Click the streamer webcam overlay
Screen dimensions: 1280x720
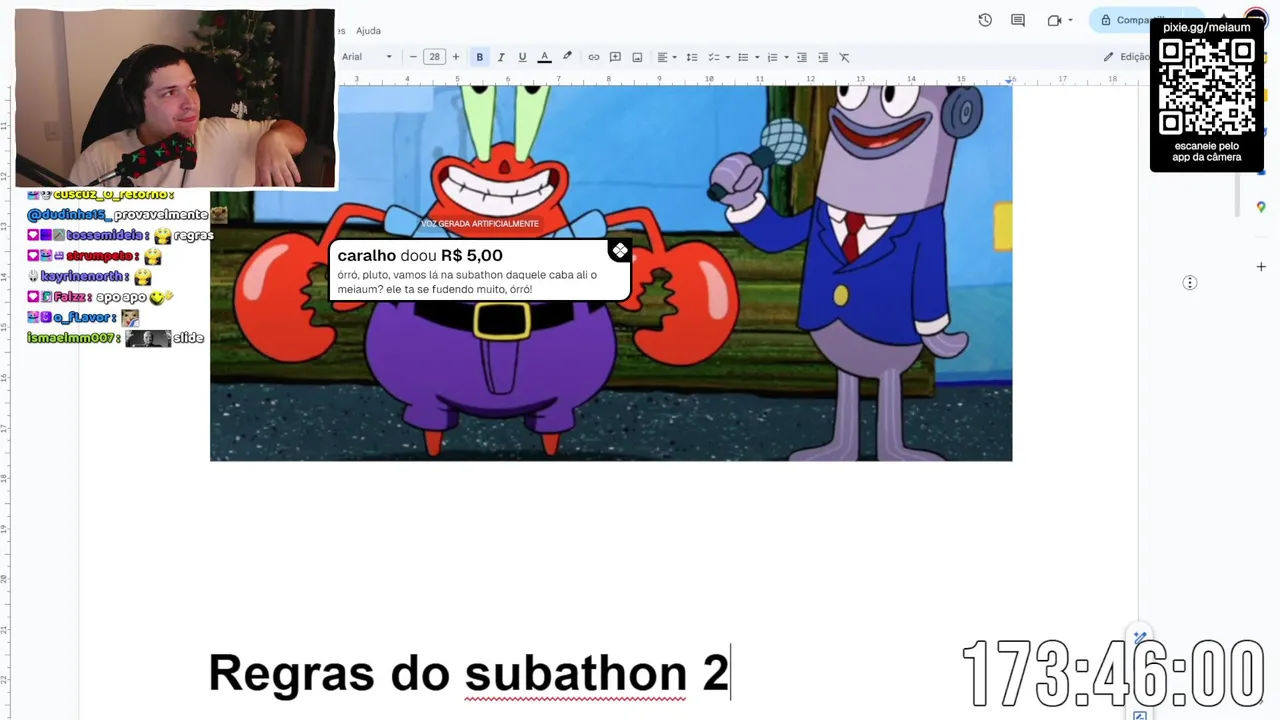click(x=175, y=98)
